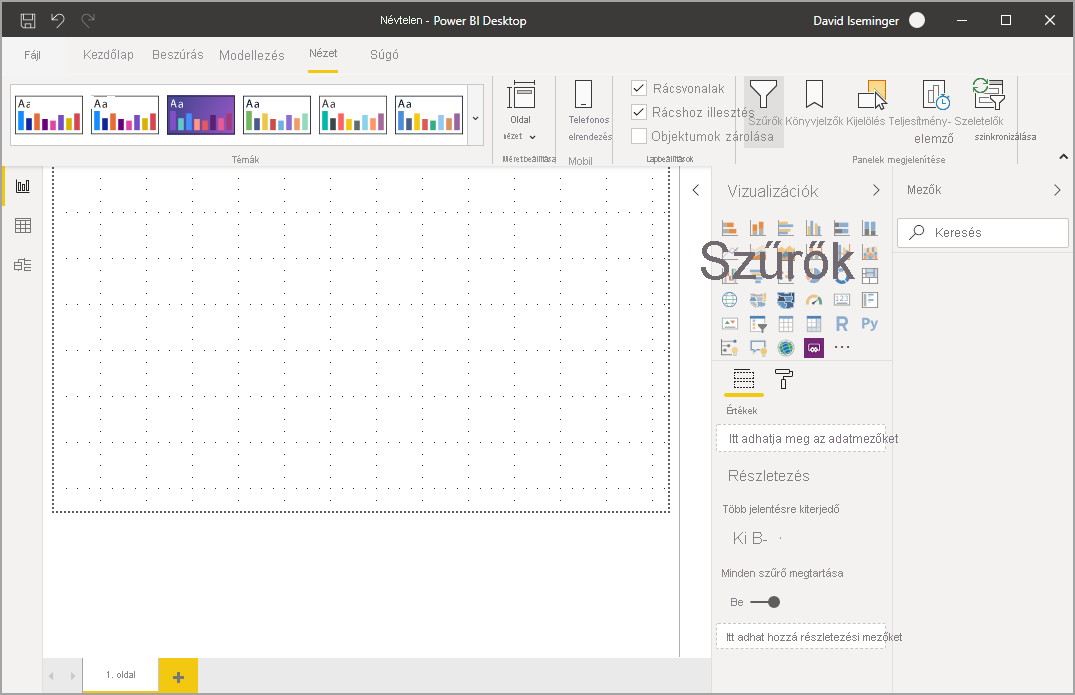Viewport: 1075px width, 695px height.
Task: Open the Kezdőlap ribbon tab
Action: click(108, 55)
